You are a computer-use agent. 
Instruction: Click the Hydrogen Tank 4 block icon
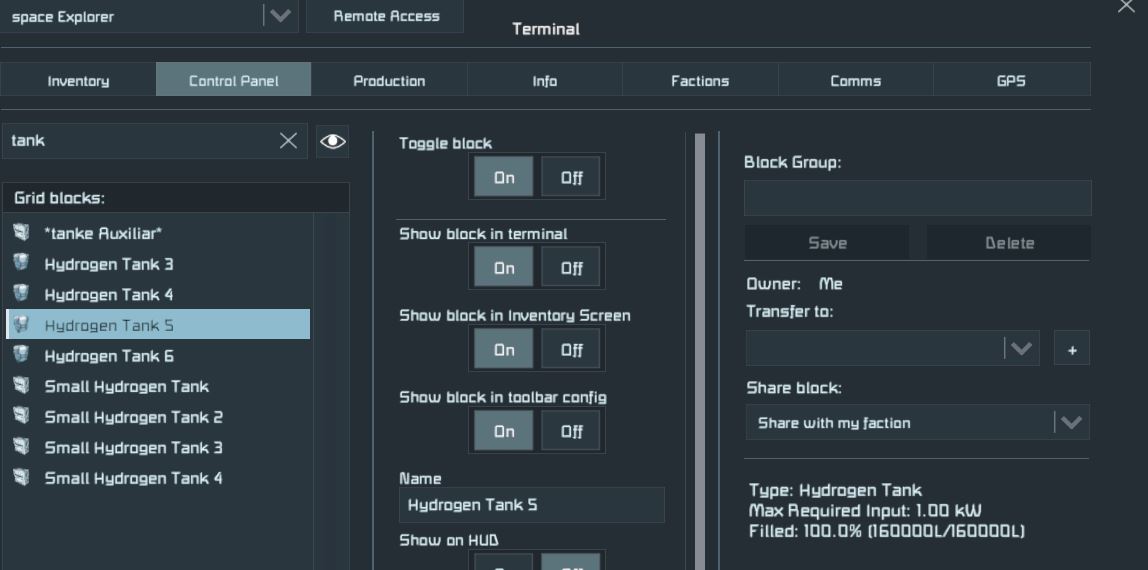coord(22,294)
